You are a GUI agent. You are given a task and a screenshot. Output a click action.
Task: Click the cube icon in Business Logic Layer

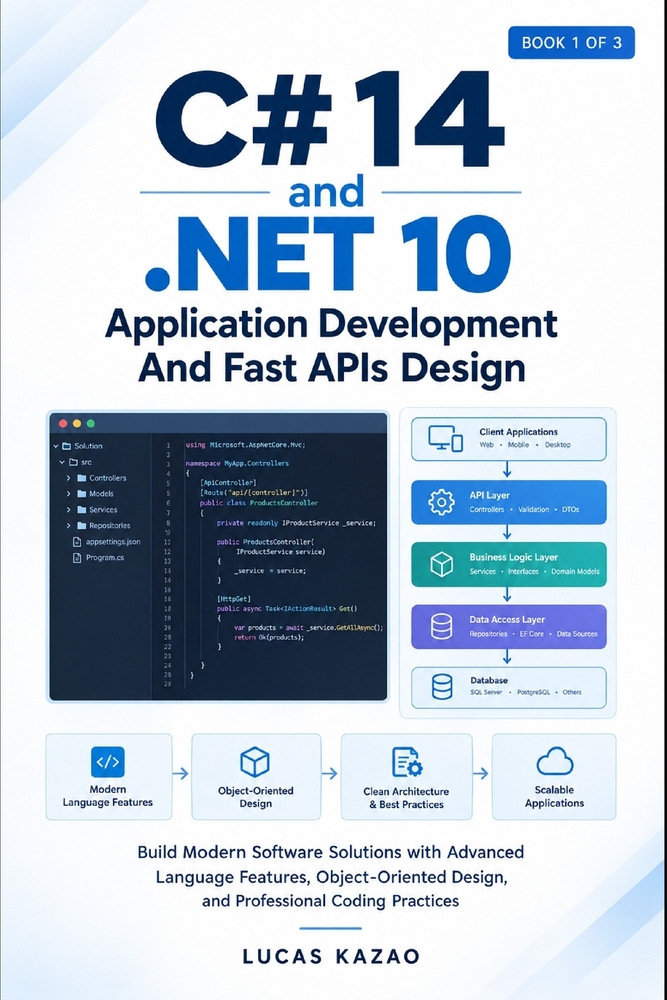[x=441, y=564]
